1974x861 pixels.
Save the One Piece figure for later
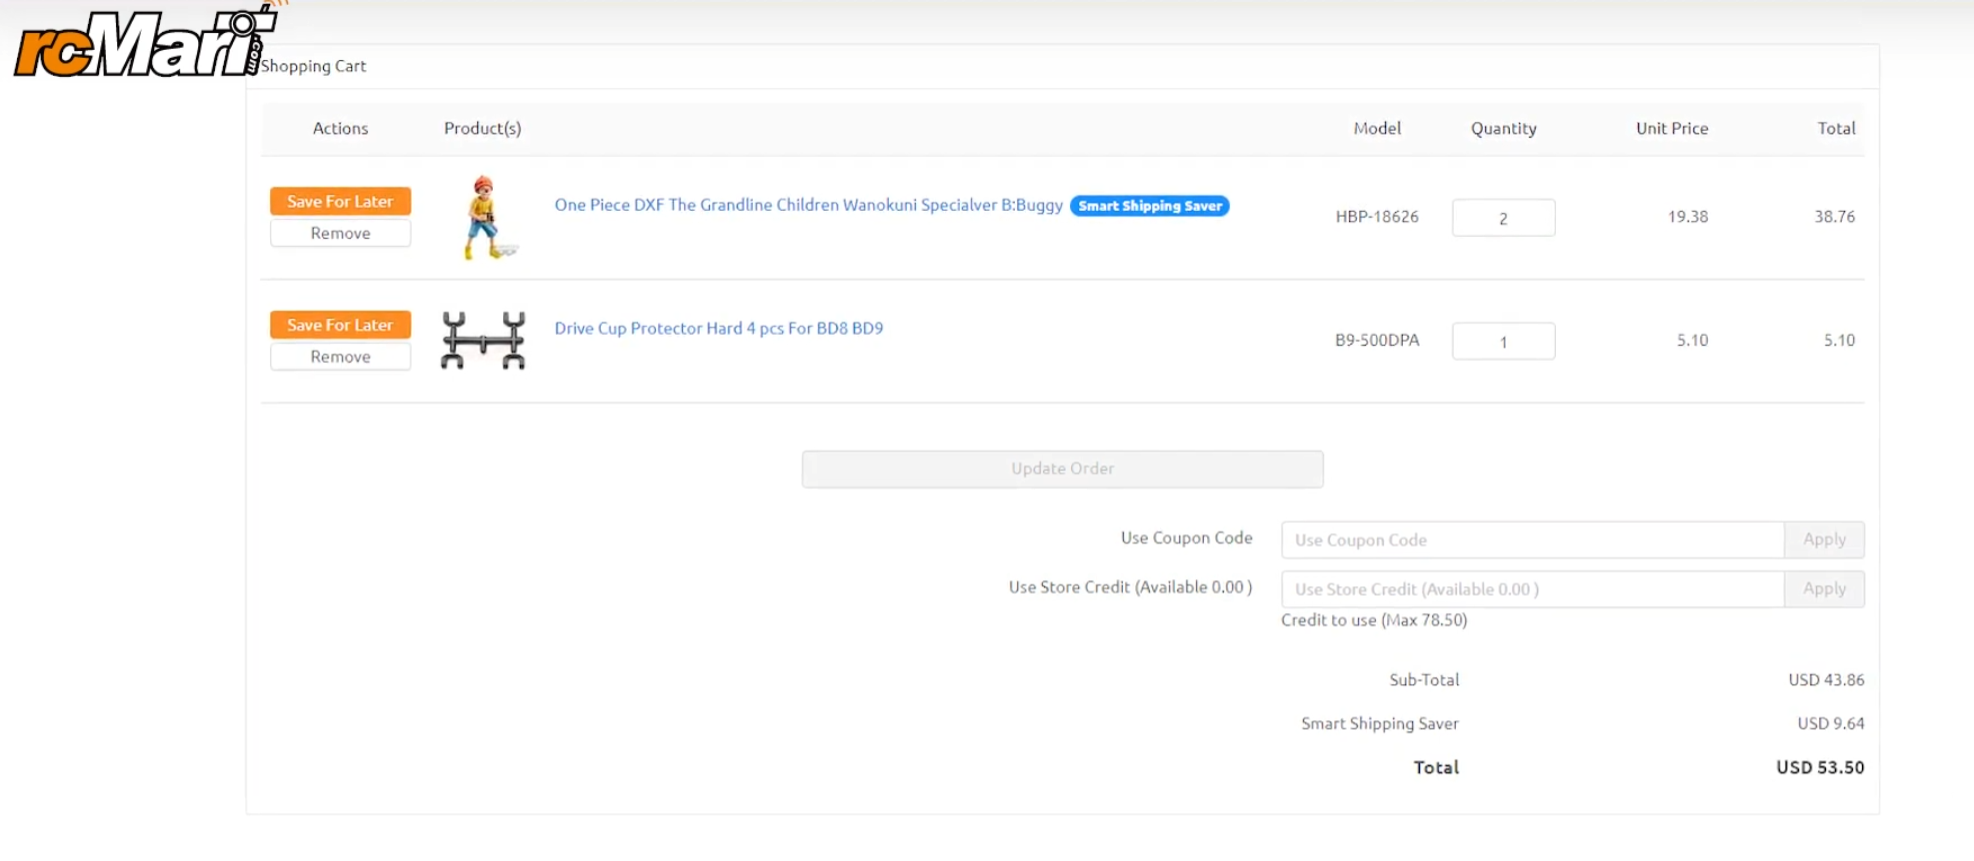point(340,201)
